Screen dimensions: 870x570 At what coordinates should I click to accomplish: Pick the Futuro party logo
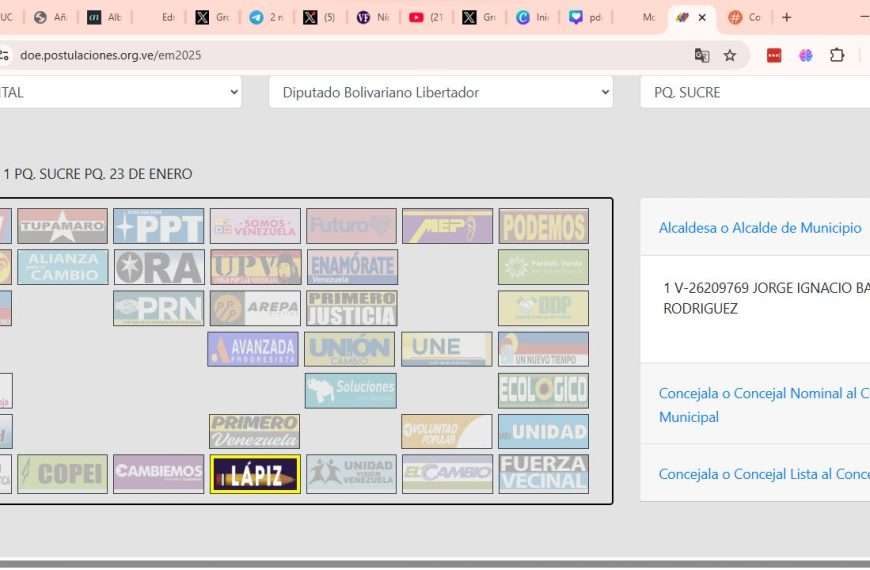tap(351, 226)
